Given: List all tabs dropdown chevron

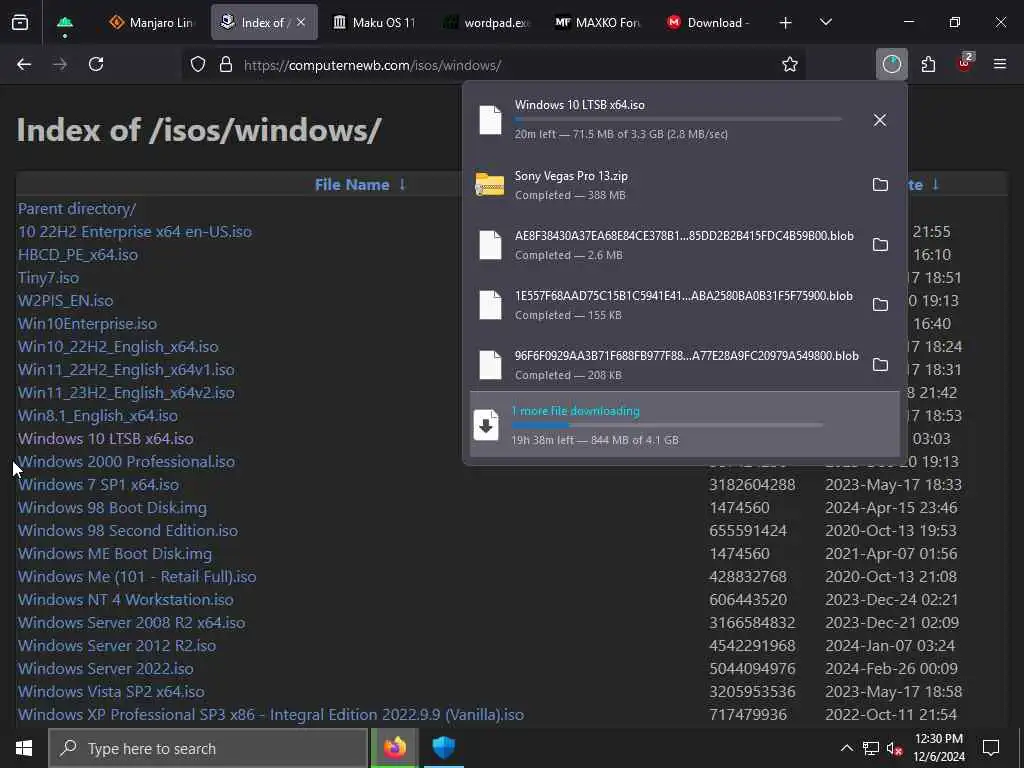Looking at the screenshot, I should pos(825,23).
